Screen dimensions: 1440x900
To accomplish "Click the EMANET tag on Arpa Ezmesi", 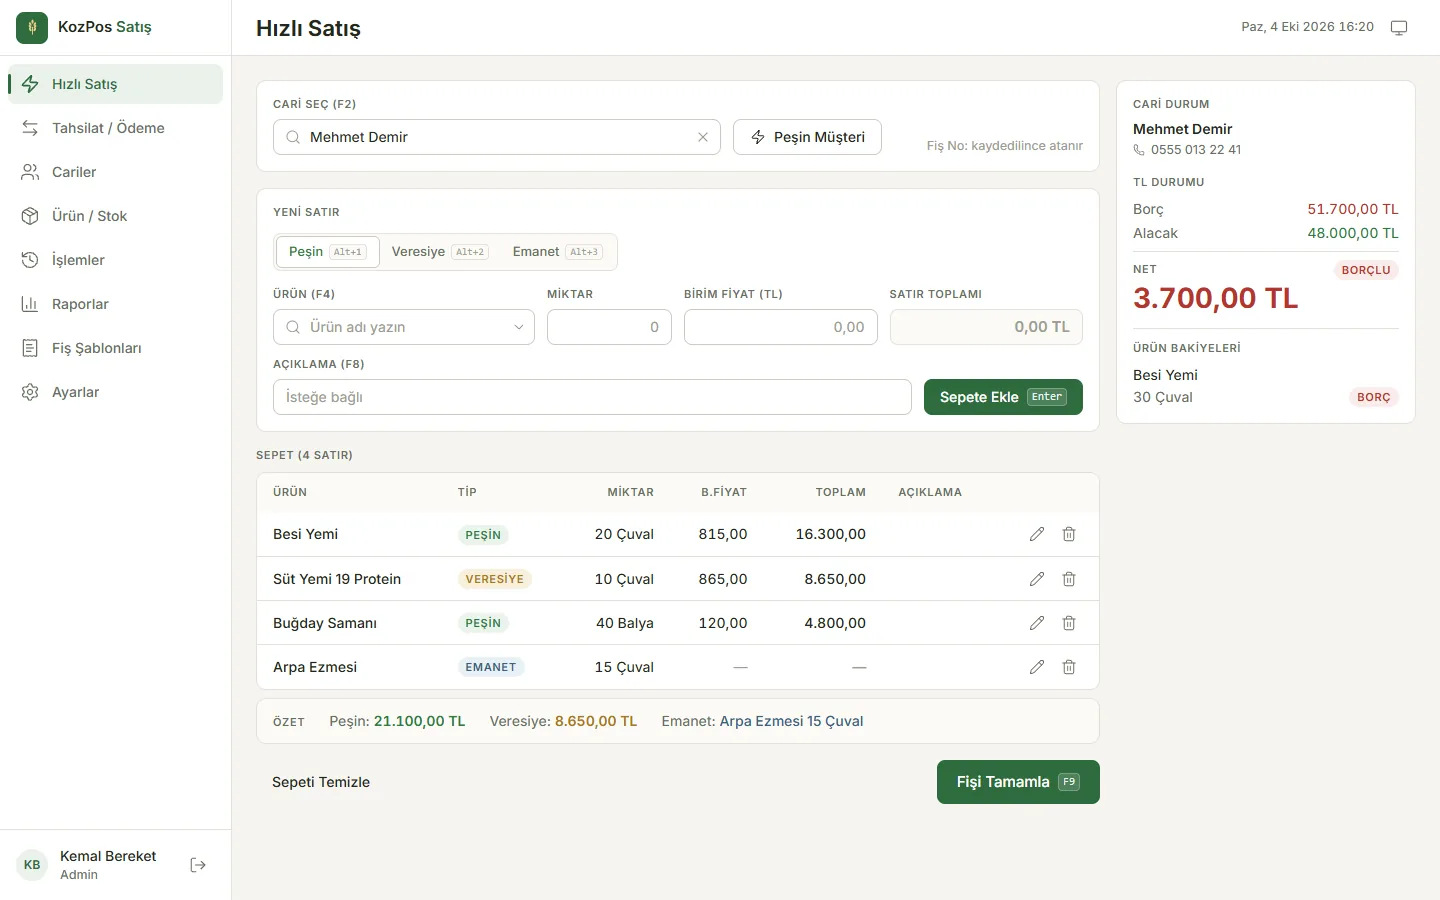I will coord(491,667).
